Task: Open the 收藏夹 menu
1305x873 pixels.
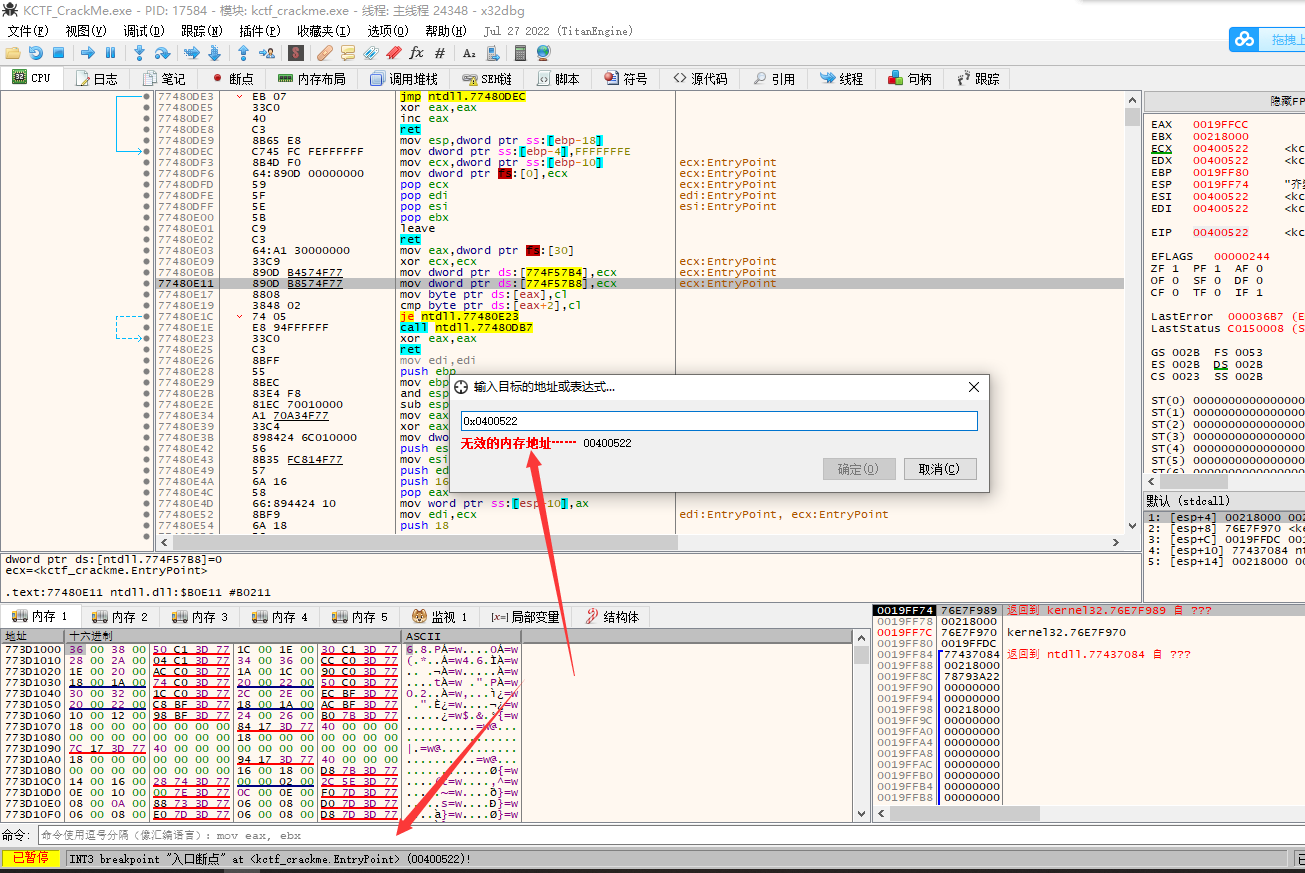Action: point(323,31)
